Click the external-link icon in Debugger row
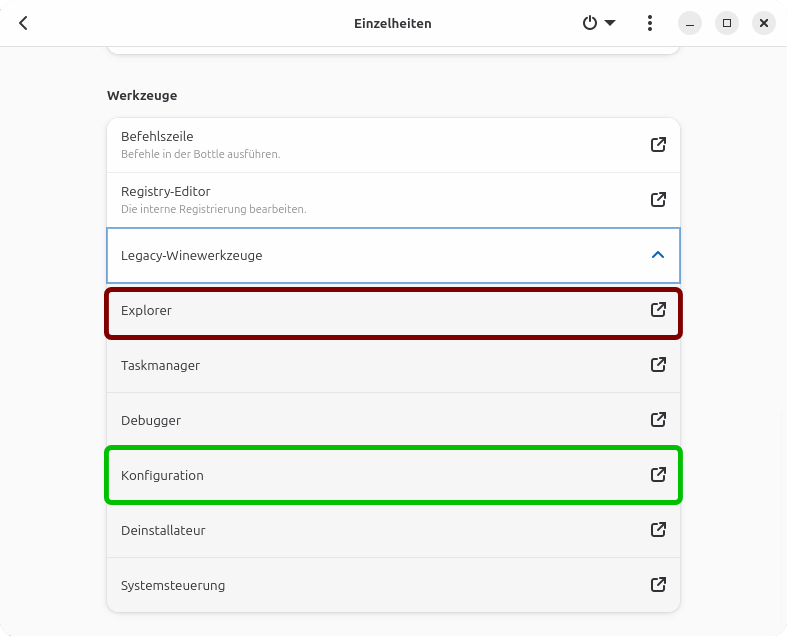This screenshot has height=636, width=787. tap(658, 420)
